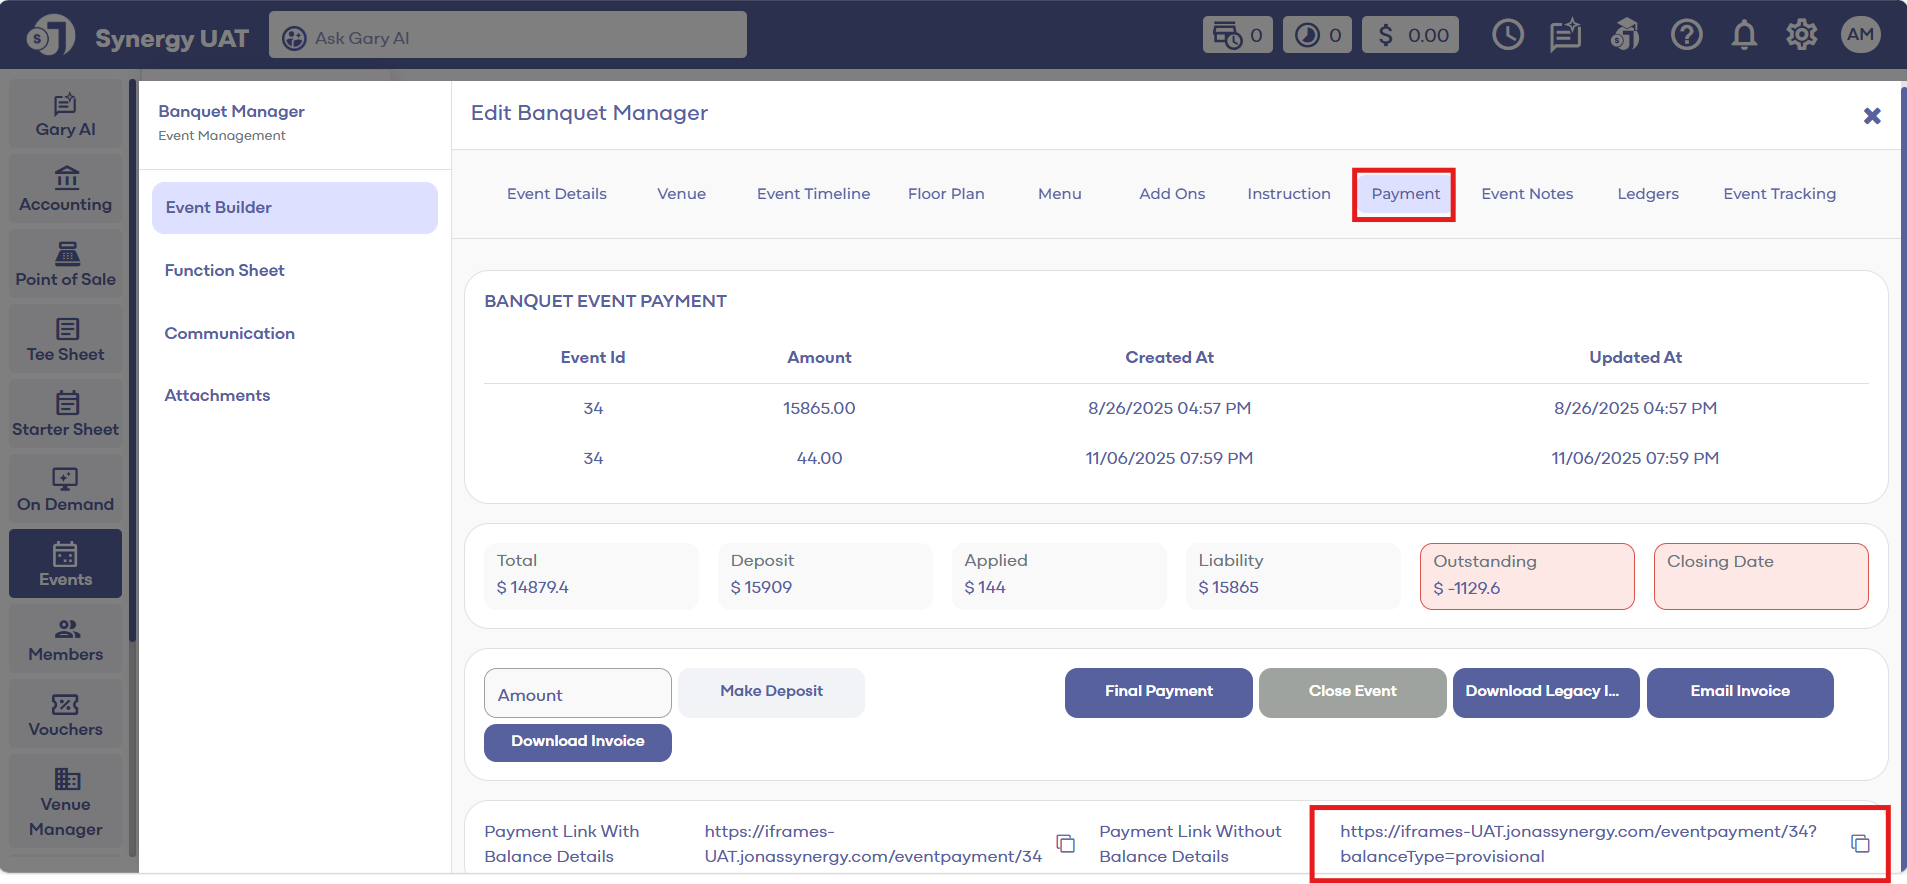Switch to the Ledgers tab
The width and height of the screenshot is (1907, 884).
pos(1648,194)
